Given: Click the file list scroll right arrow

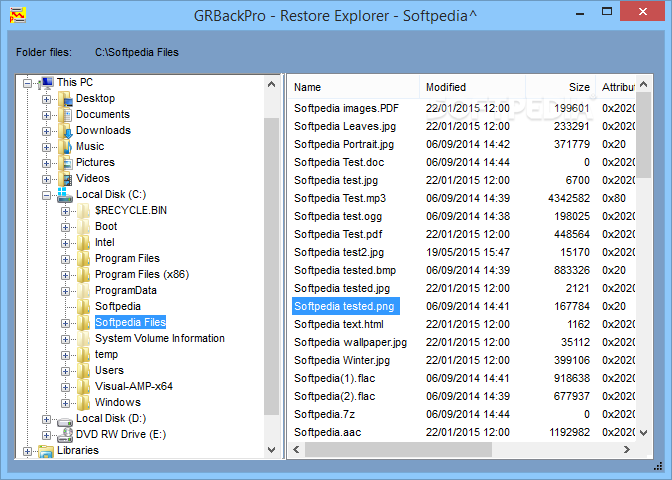Looking at the screenshot, I should (627, 450).
